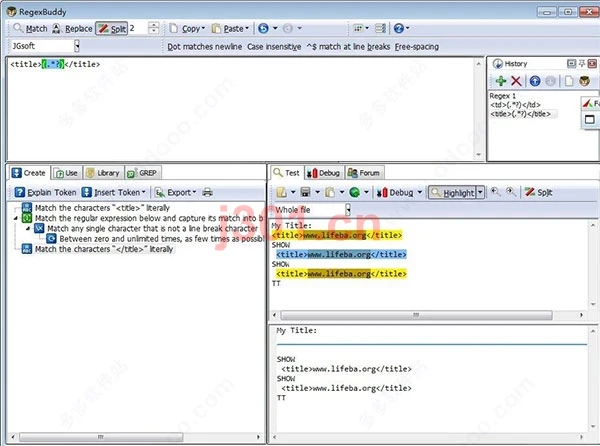Click the blank page icon in History
600x446 pixels.
coord(569,81)
